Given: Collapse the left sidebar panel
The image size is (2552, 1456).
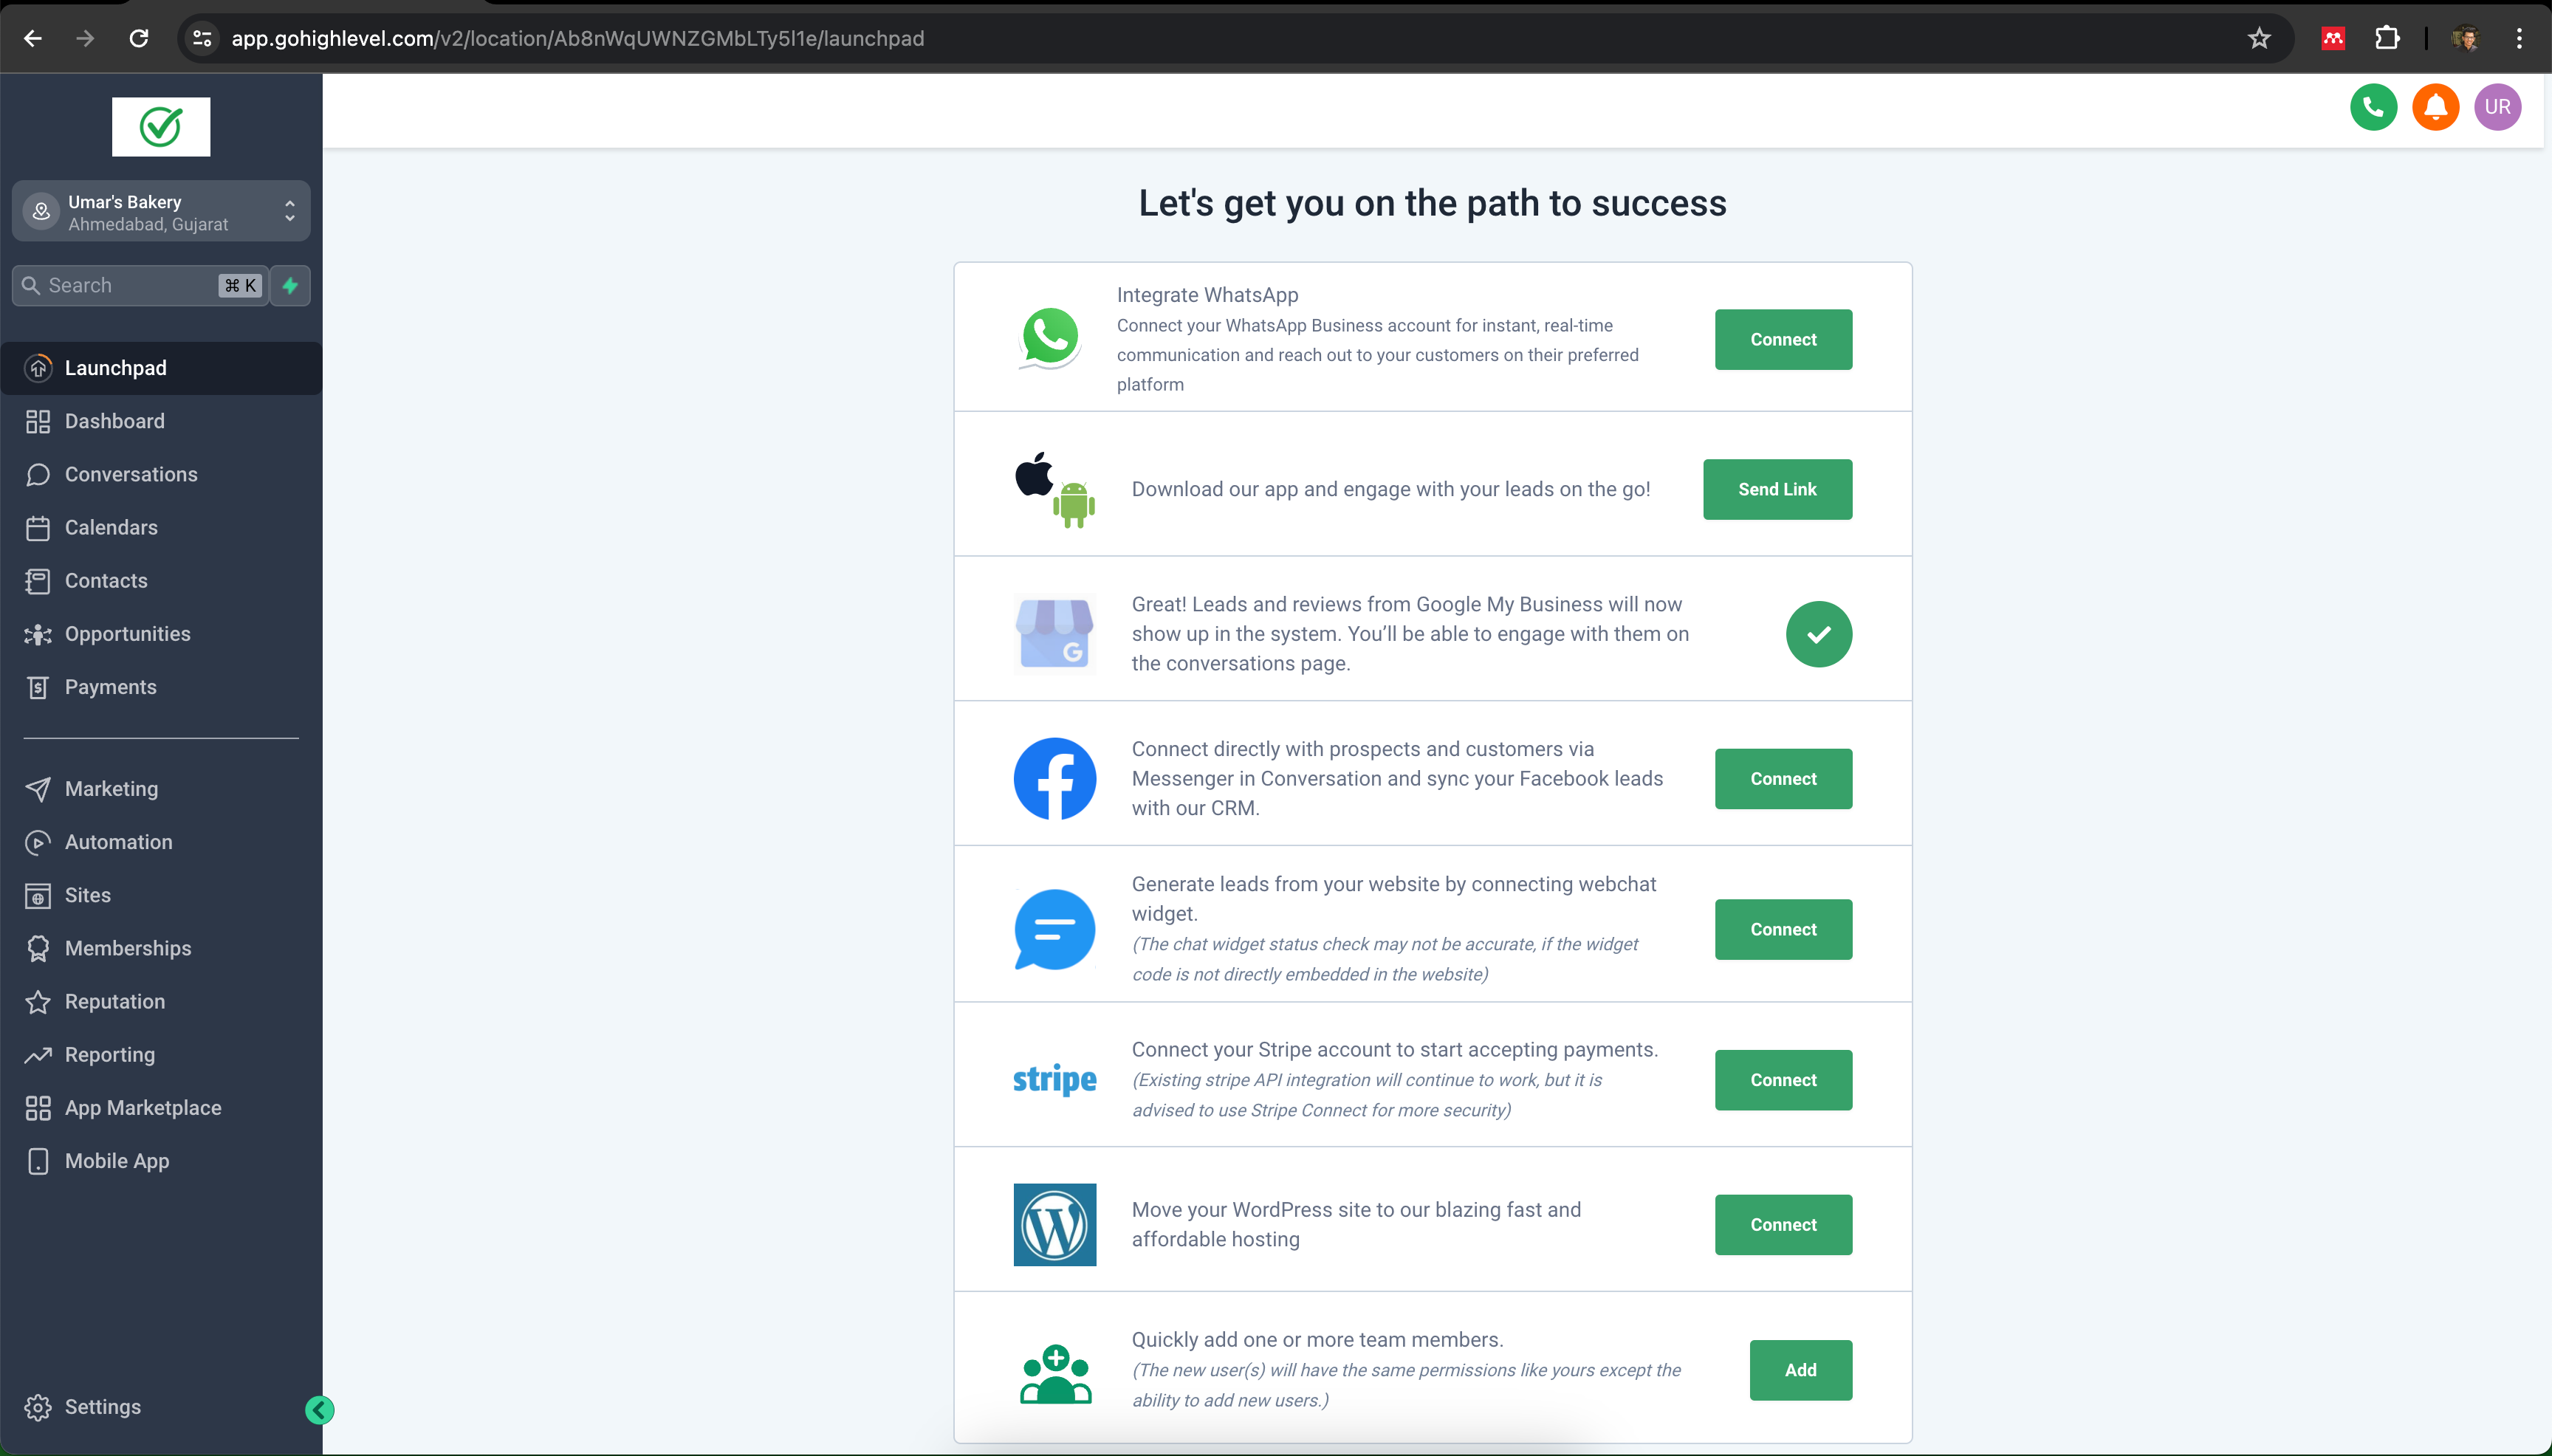Looking at the screenshot, I should (319, 1410).
